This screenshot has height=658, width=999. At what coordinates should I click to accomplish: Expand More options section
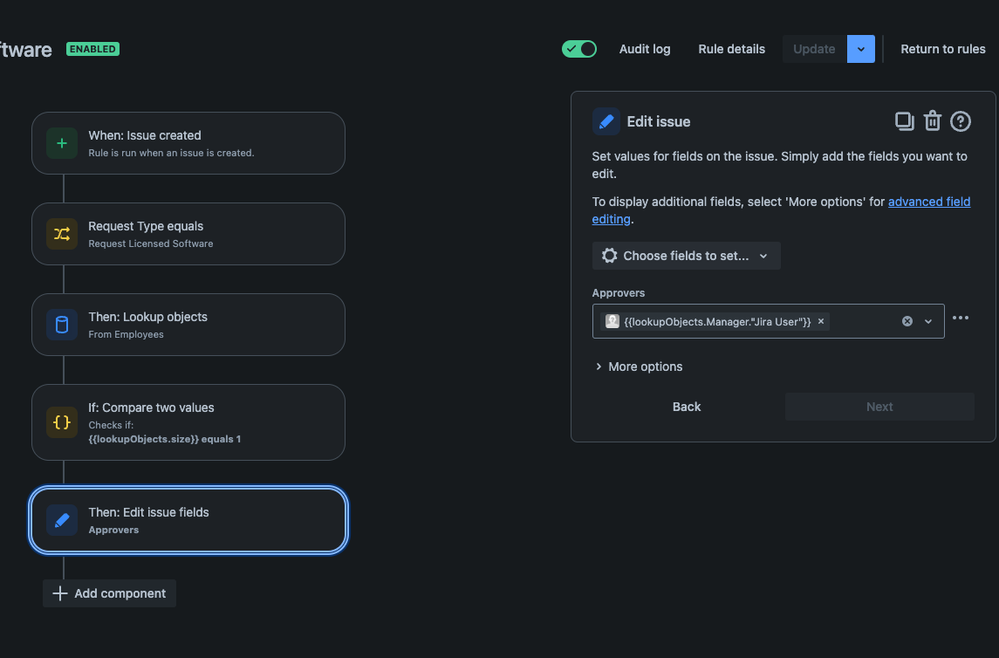tap(638, 366)
